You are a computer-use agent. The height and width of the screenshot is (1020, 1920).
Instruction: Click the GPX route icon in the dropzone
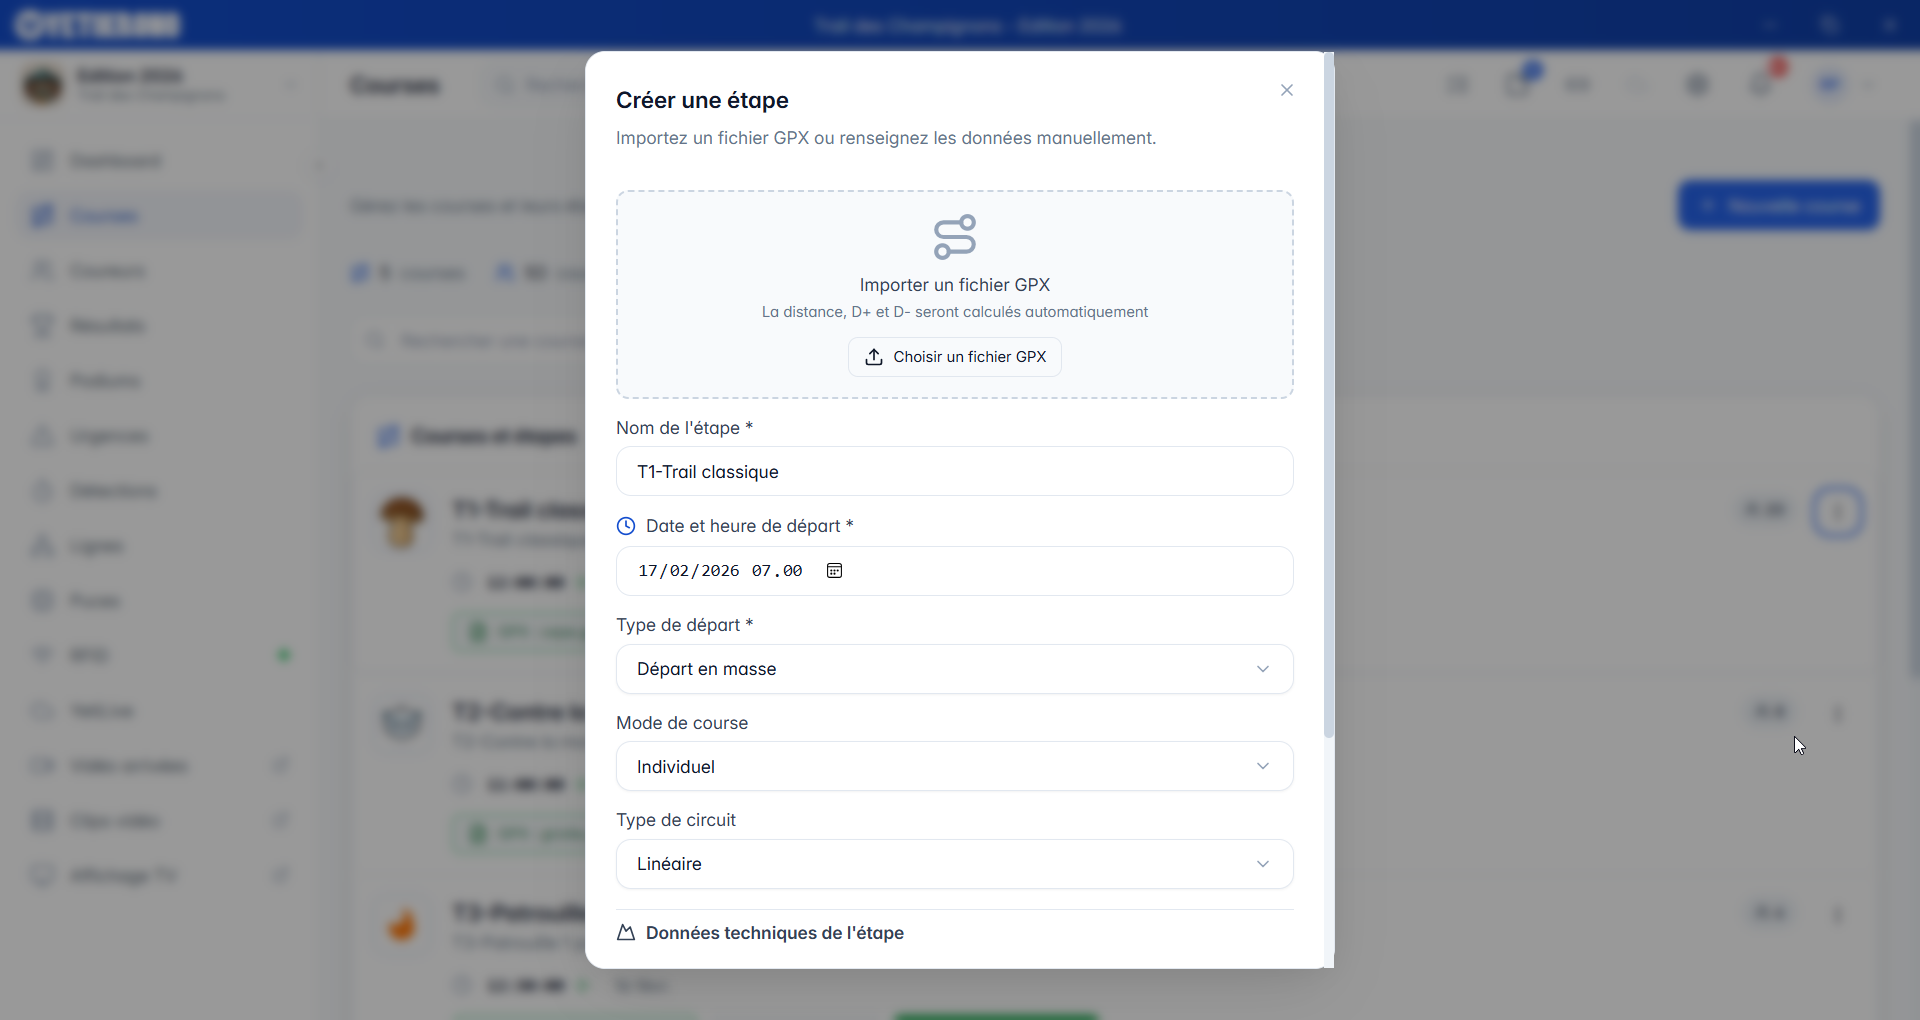[x=954, y=237]
